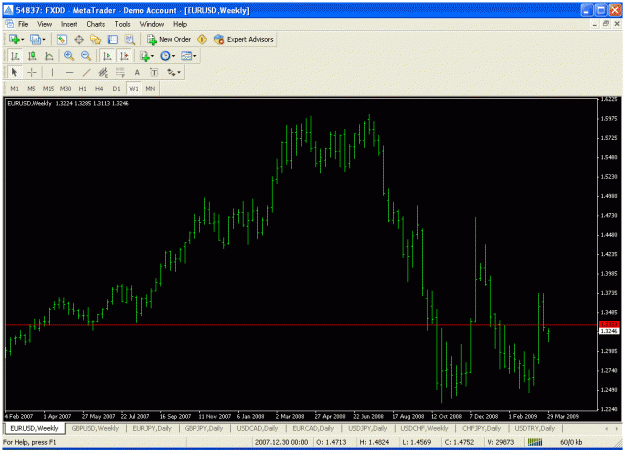
Task: Click the Expert Advisors button
Action: tap(244, 39)
